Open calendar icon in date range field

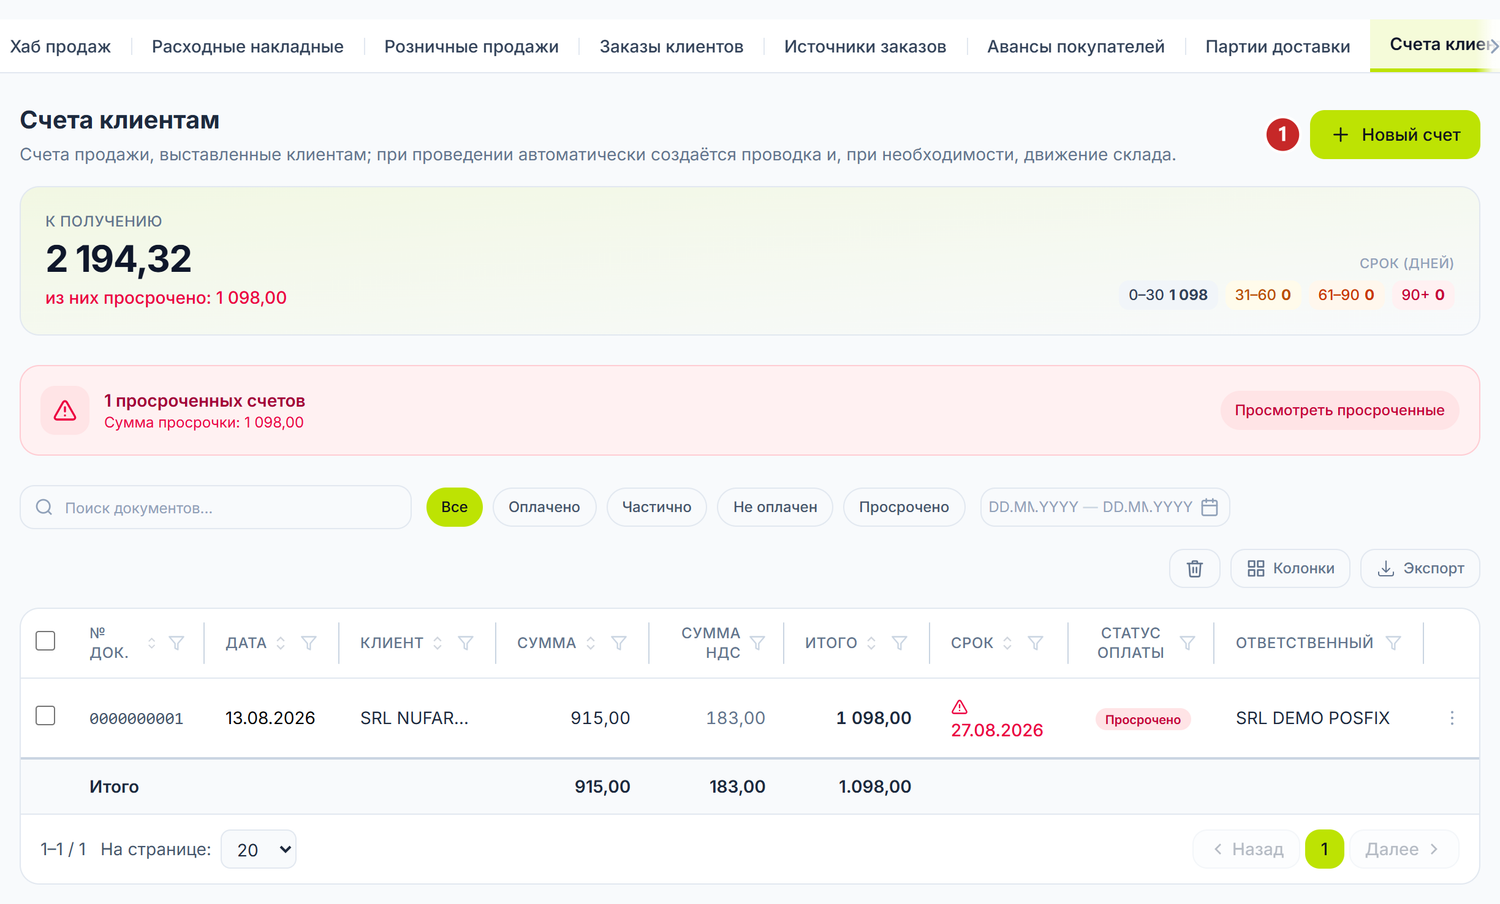[1209, 507]
